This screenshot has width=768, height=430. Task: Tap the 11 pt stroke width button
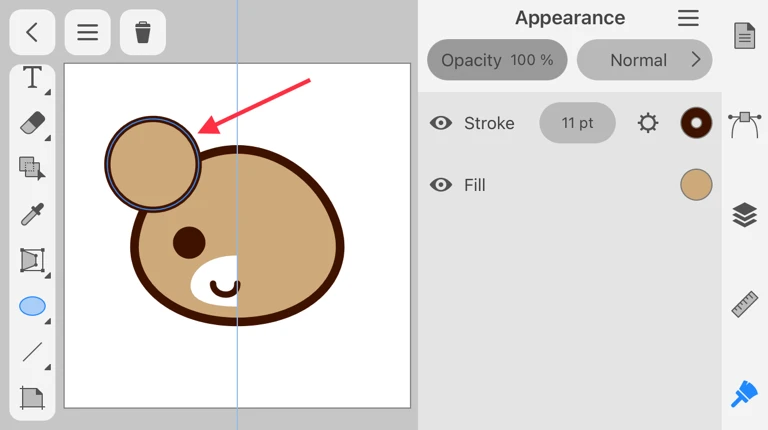(x=577, y=123)
